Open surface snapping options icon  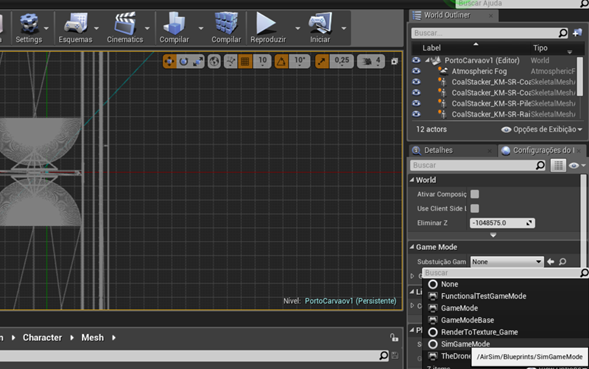pyautogui.click(x=231, y=61)
